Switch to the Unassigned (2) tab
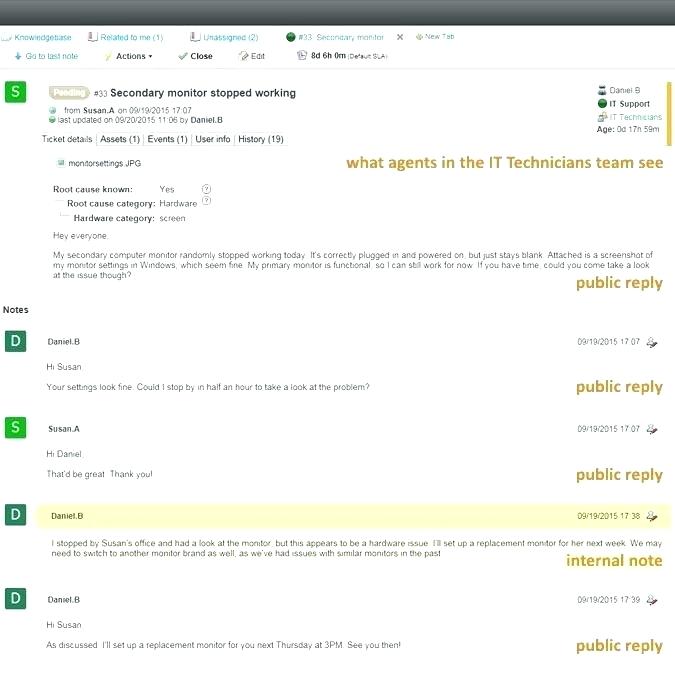This screenshot has width=675, height=675. coord(230,37)
